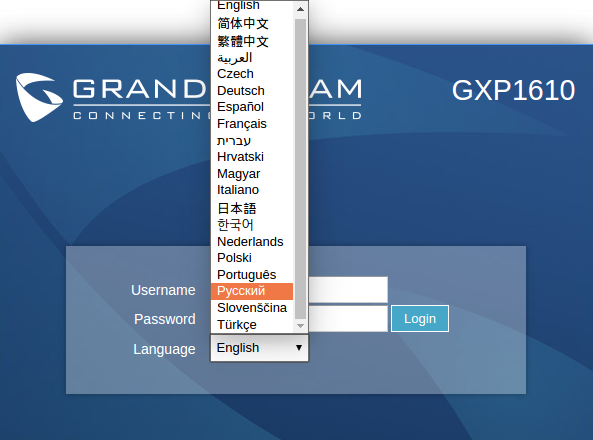
Task: Pick Português from the language list
Action: (x=252, y=275)
